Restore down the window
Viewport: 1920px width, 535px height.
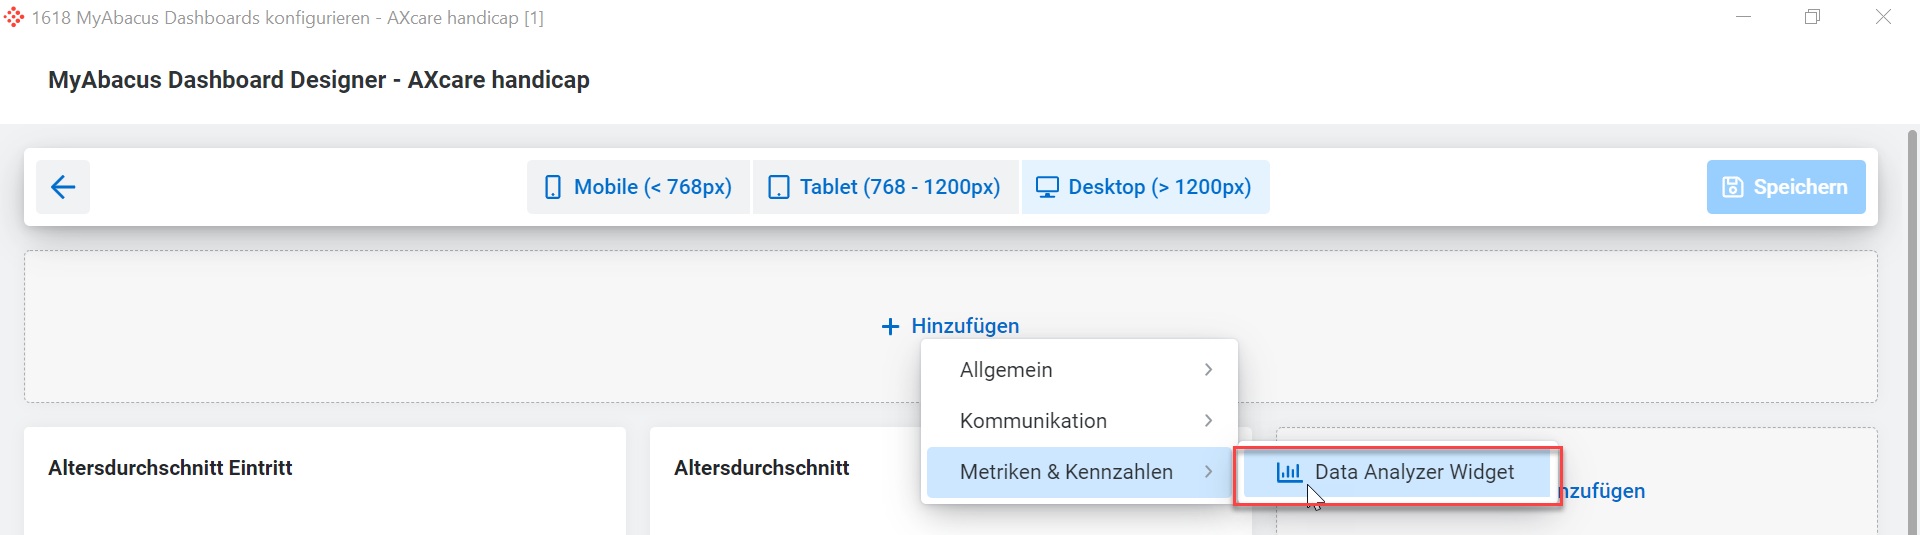point(1812,17)
